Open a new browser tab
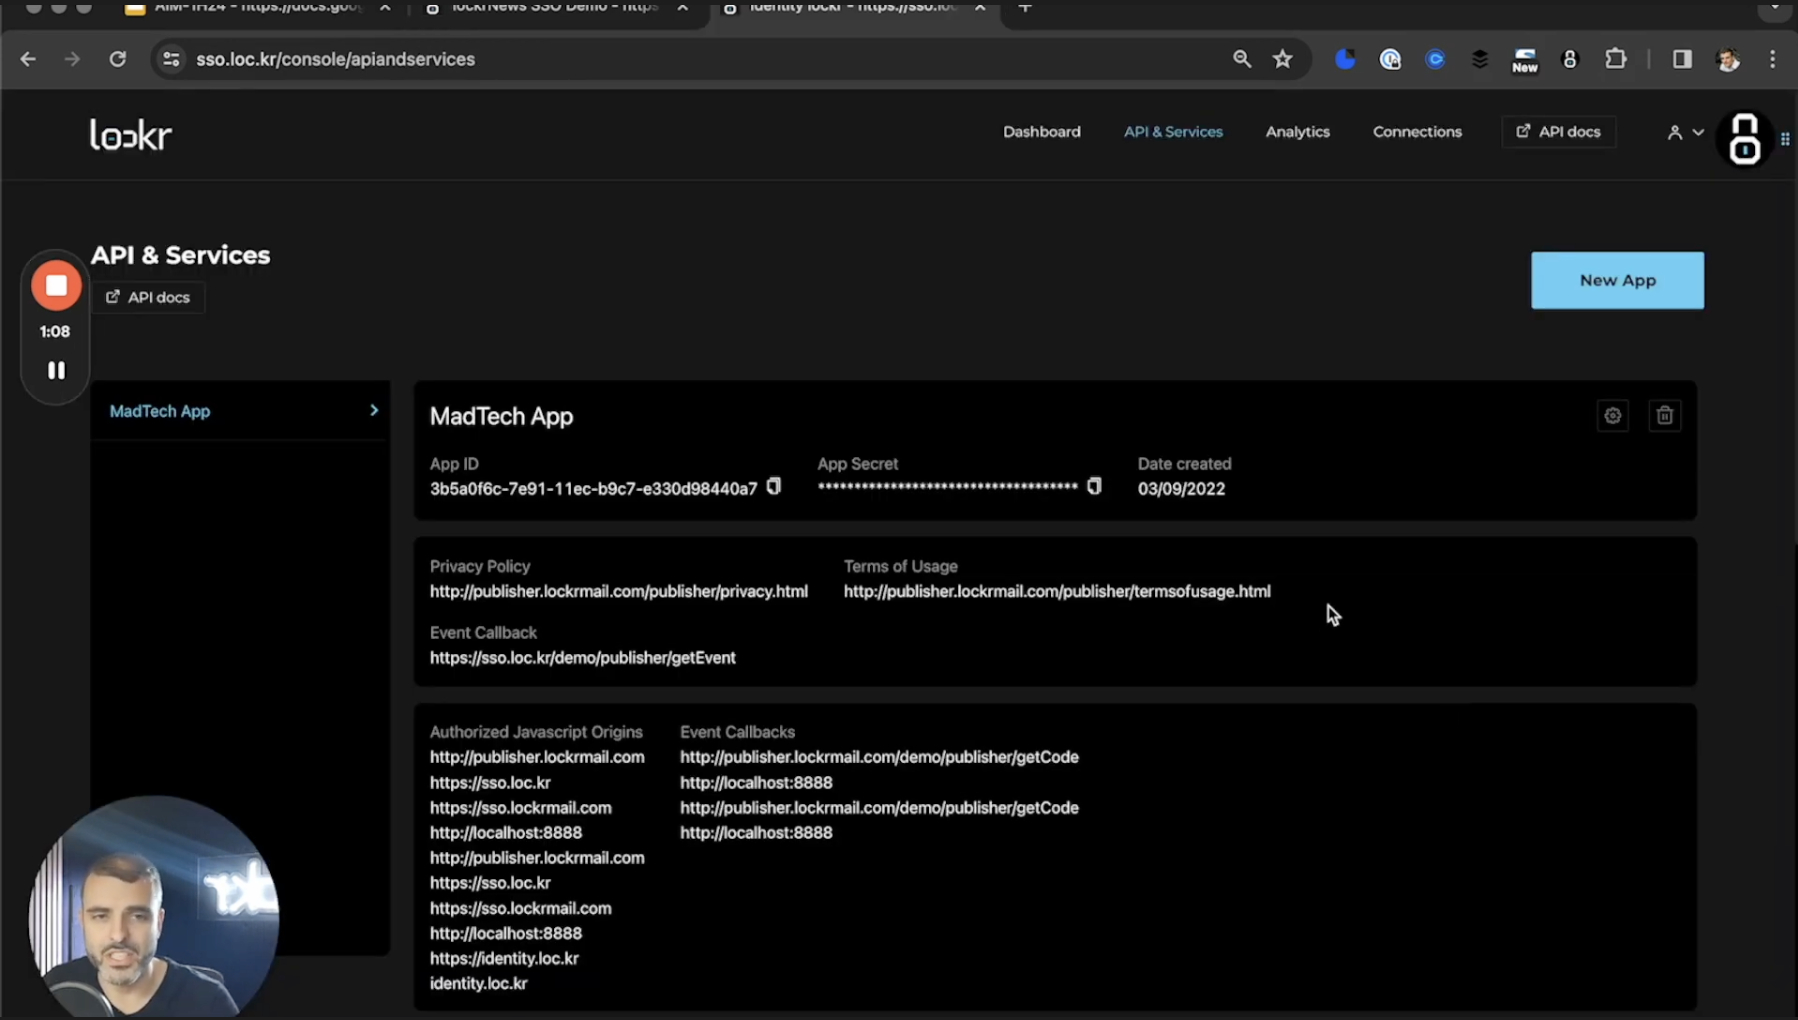 pos(1025,7)
